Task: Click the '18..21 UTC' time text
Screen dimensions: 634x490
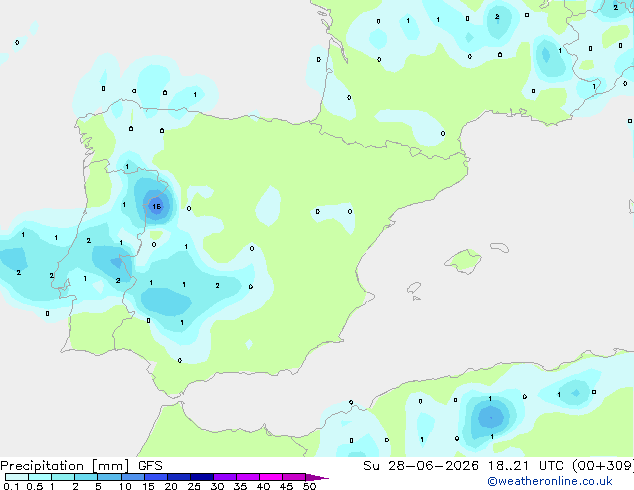Action: [x=526, y=466]
